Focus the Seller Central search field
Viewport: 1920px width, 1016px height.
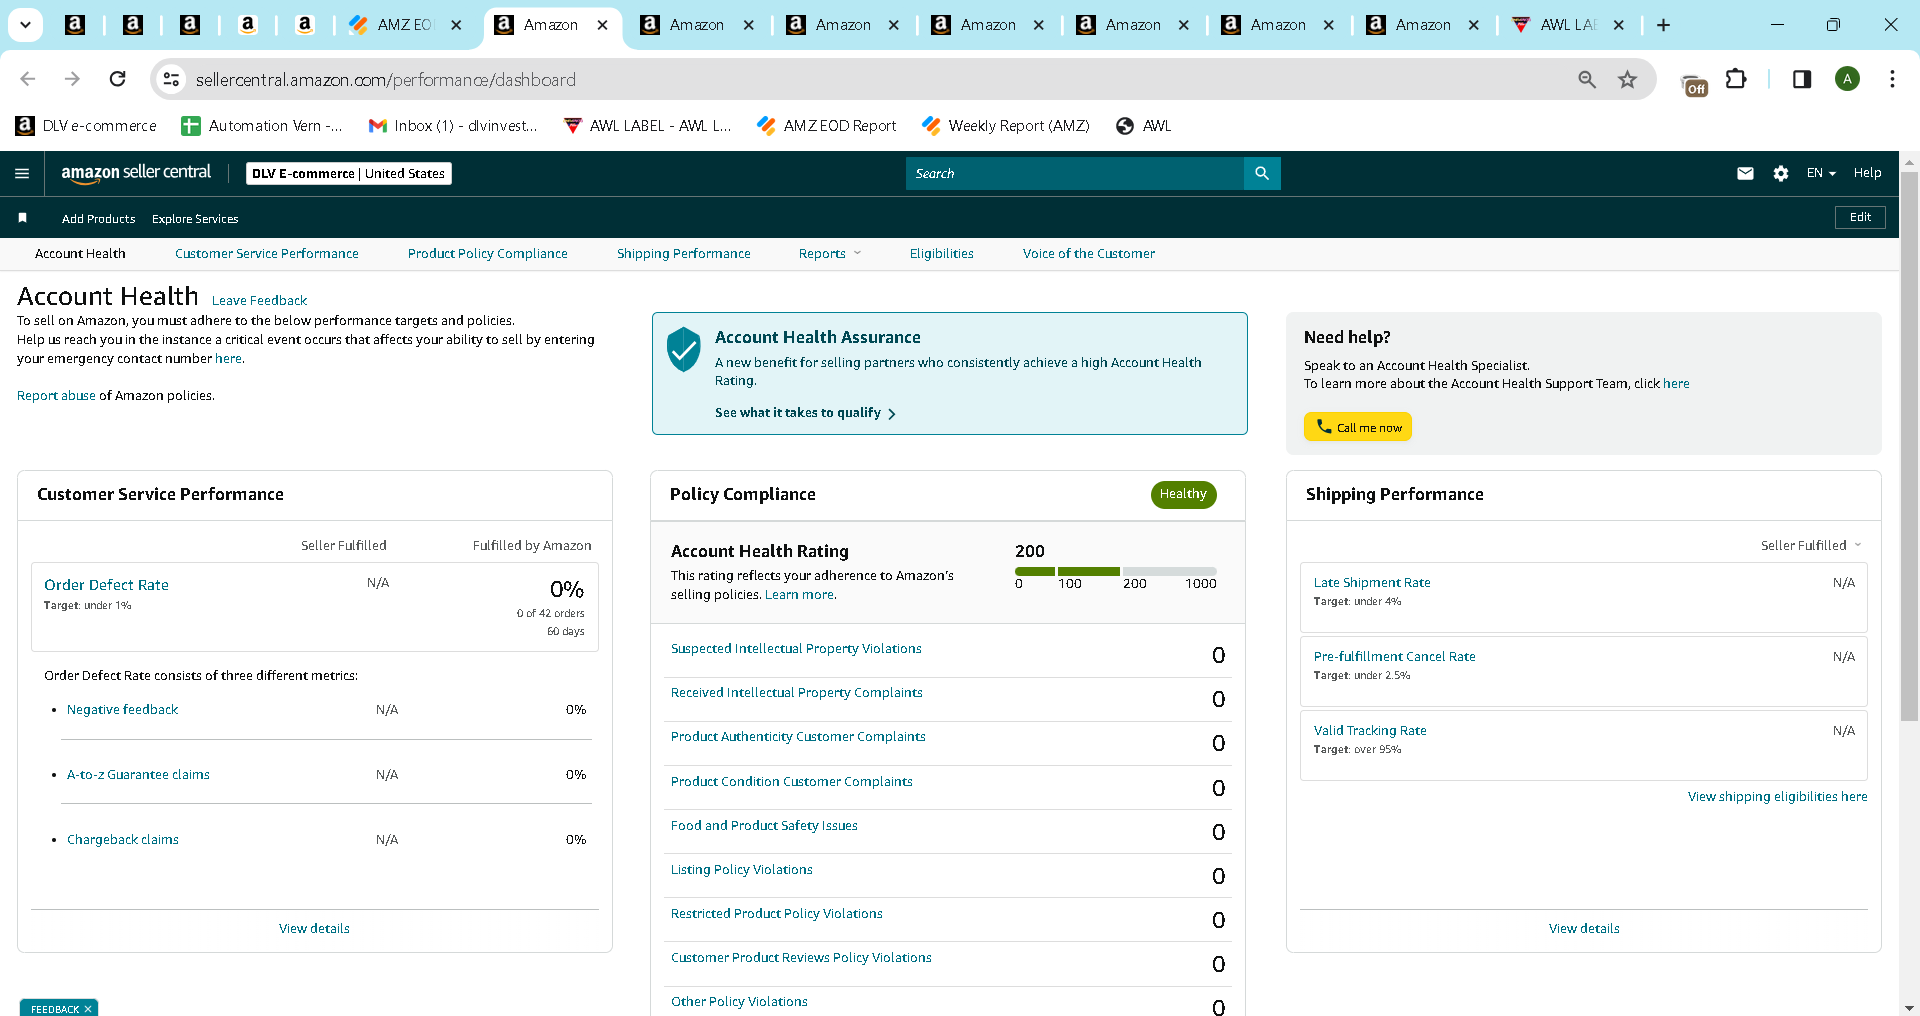[1075, 173]
